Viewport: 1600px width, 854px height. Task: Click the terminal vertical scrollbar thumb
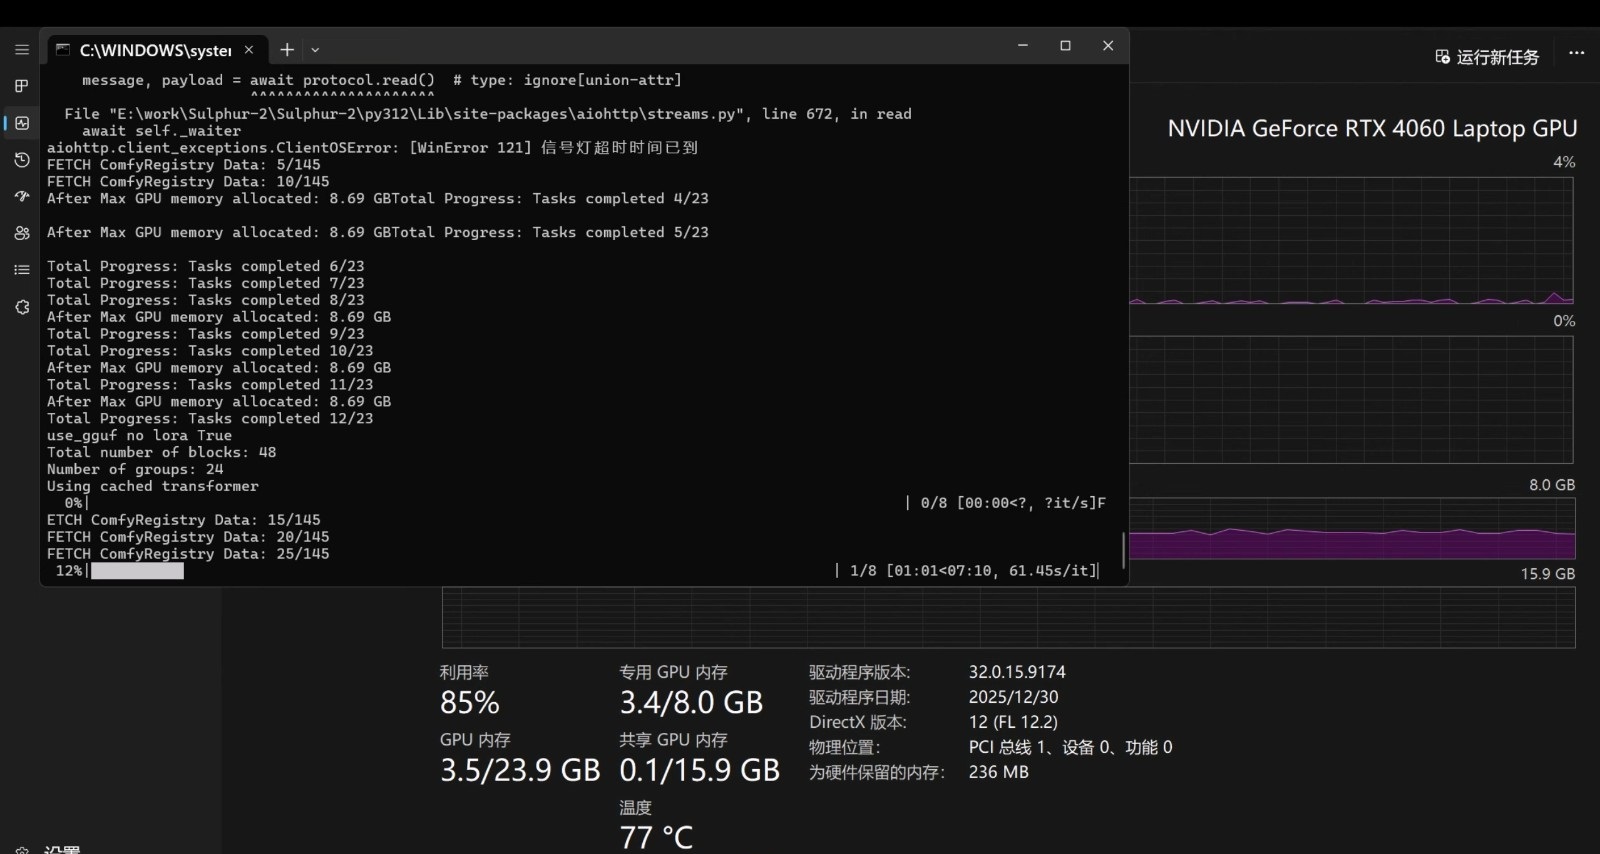point(1124,550)
